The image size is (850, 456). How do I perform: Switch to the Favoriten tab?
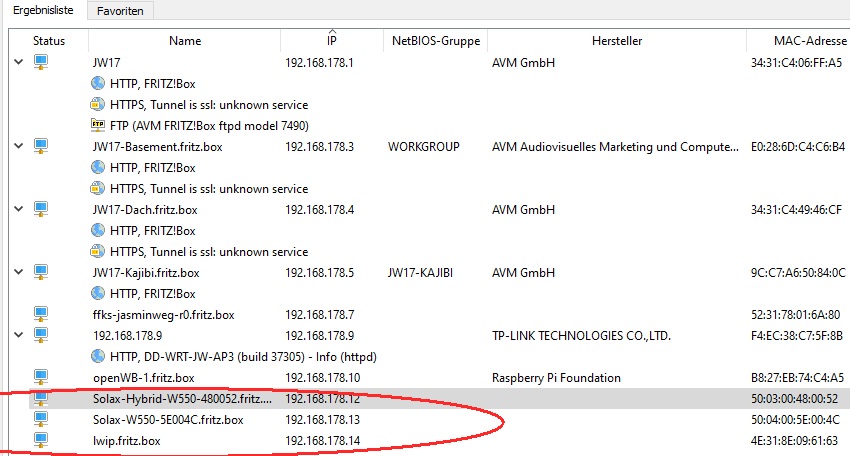point(121,11)
